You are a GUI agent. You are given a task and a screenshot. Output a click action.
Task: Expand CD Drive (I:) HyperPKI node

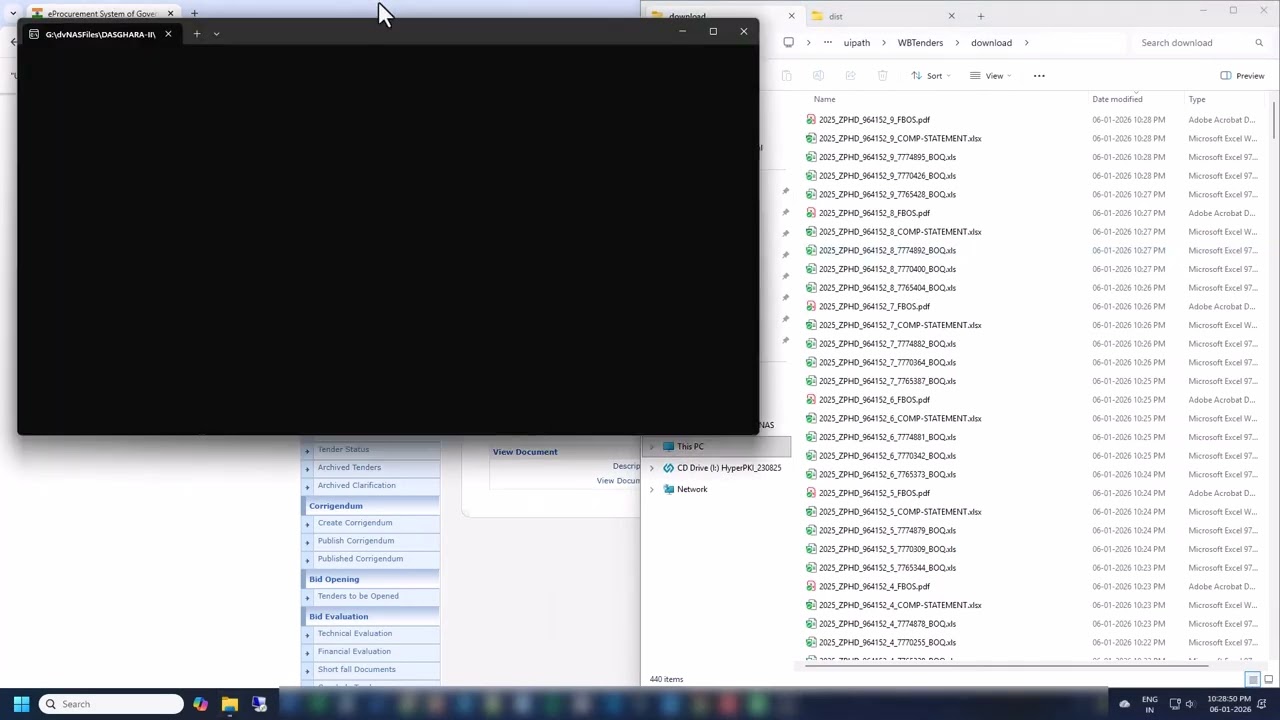(652, 468)
